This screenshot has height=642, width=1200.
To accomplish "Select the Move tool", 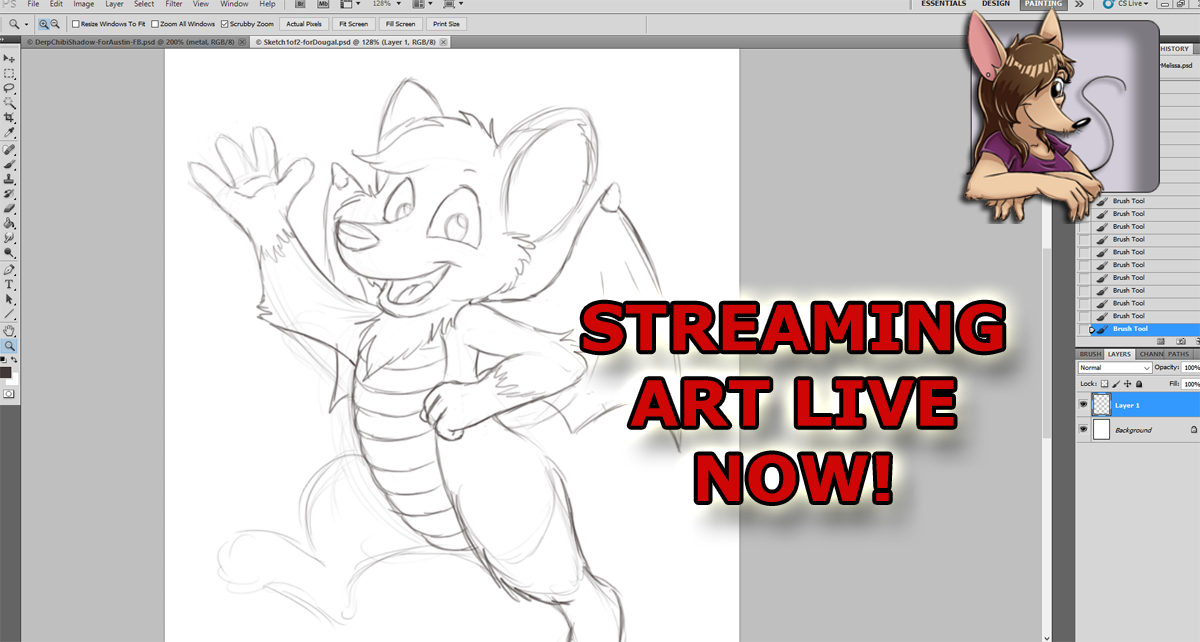I will tap(9, 59).
